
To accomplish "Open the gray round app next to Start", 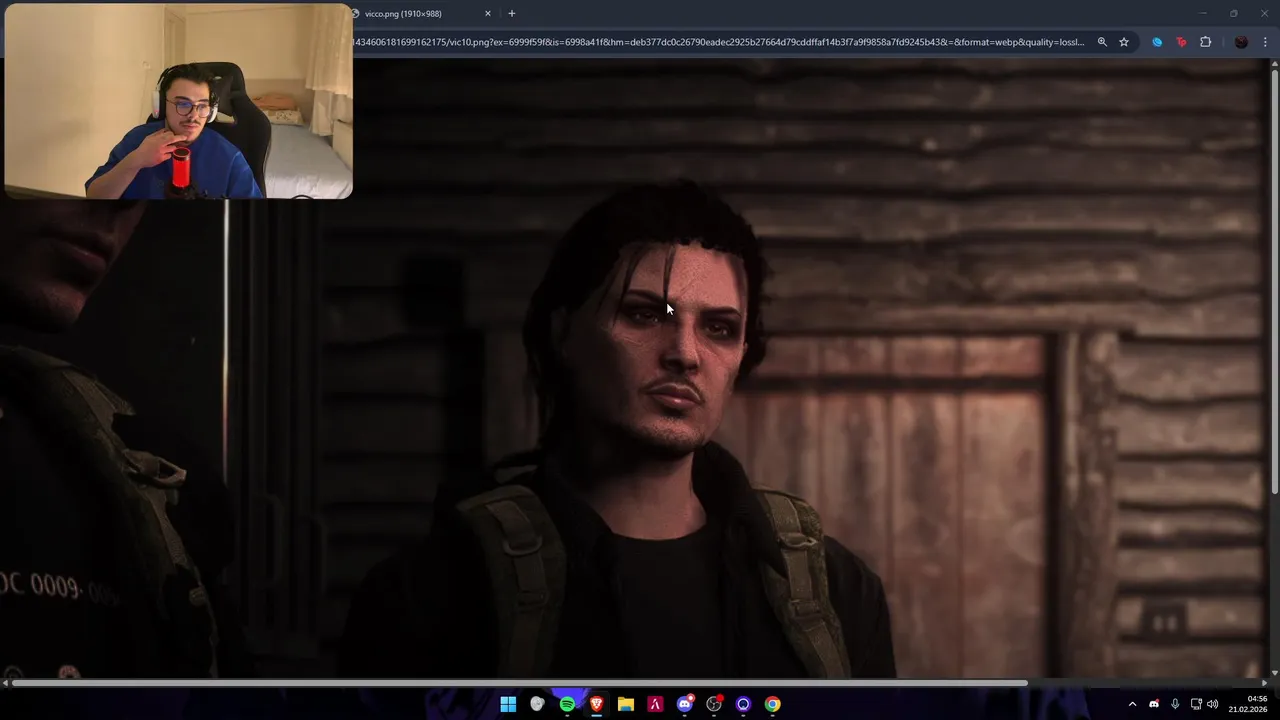I will [537, 704].
